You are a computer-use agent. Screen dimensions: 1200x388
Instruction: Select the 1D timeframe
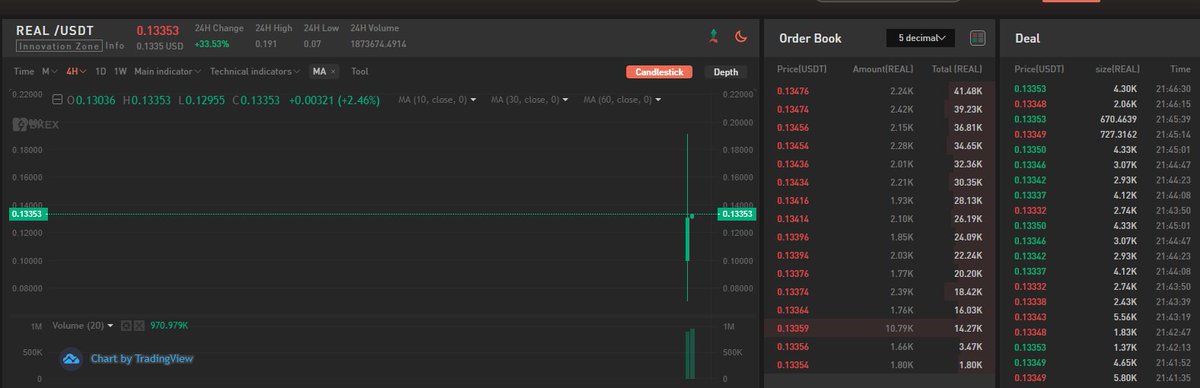click(100, 72)
